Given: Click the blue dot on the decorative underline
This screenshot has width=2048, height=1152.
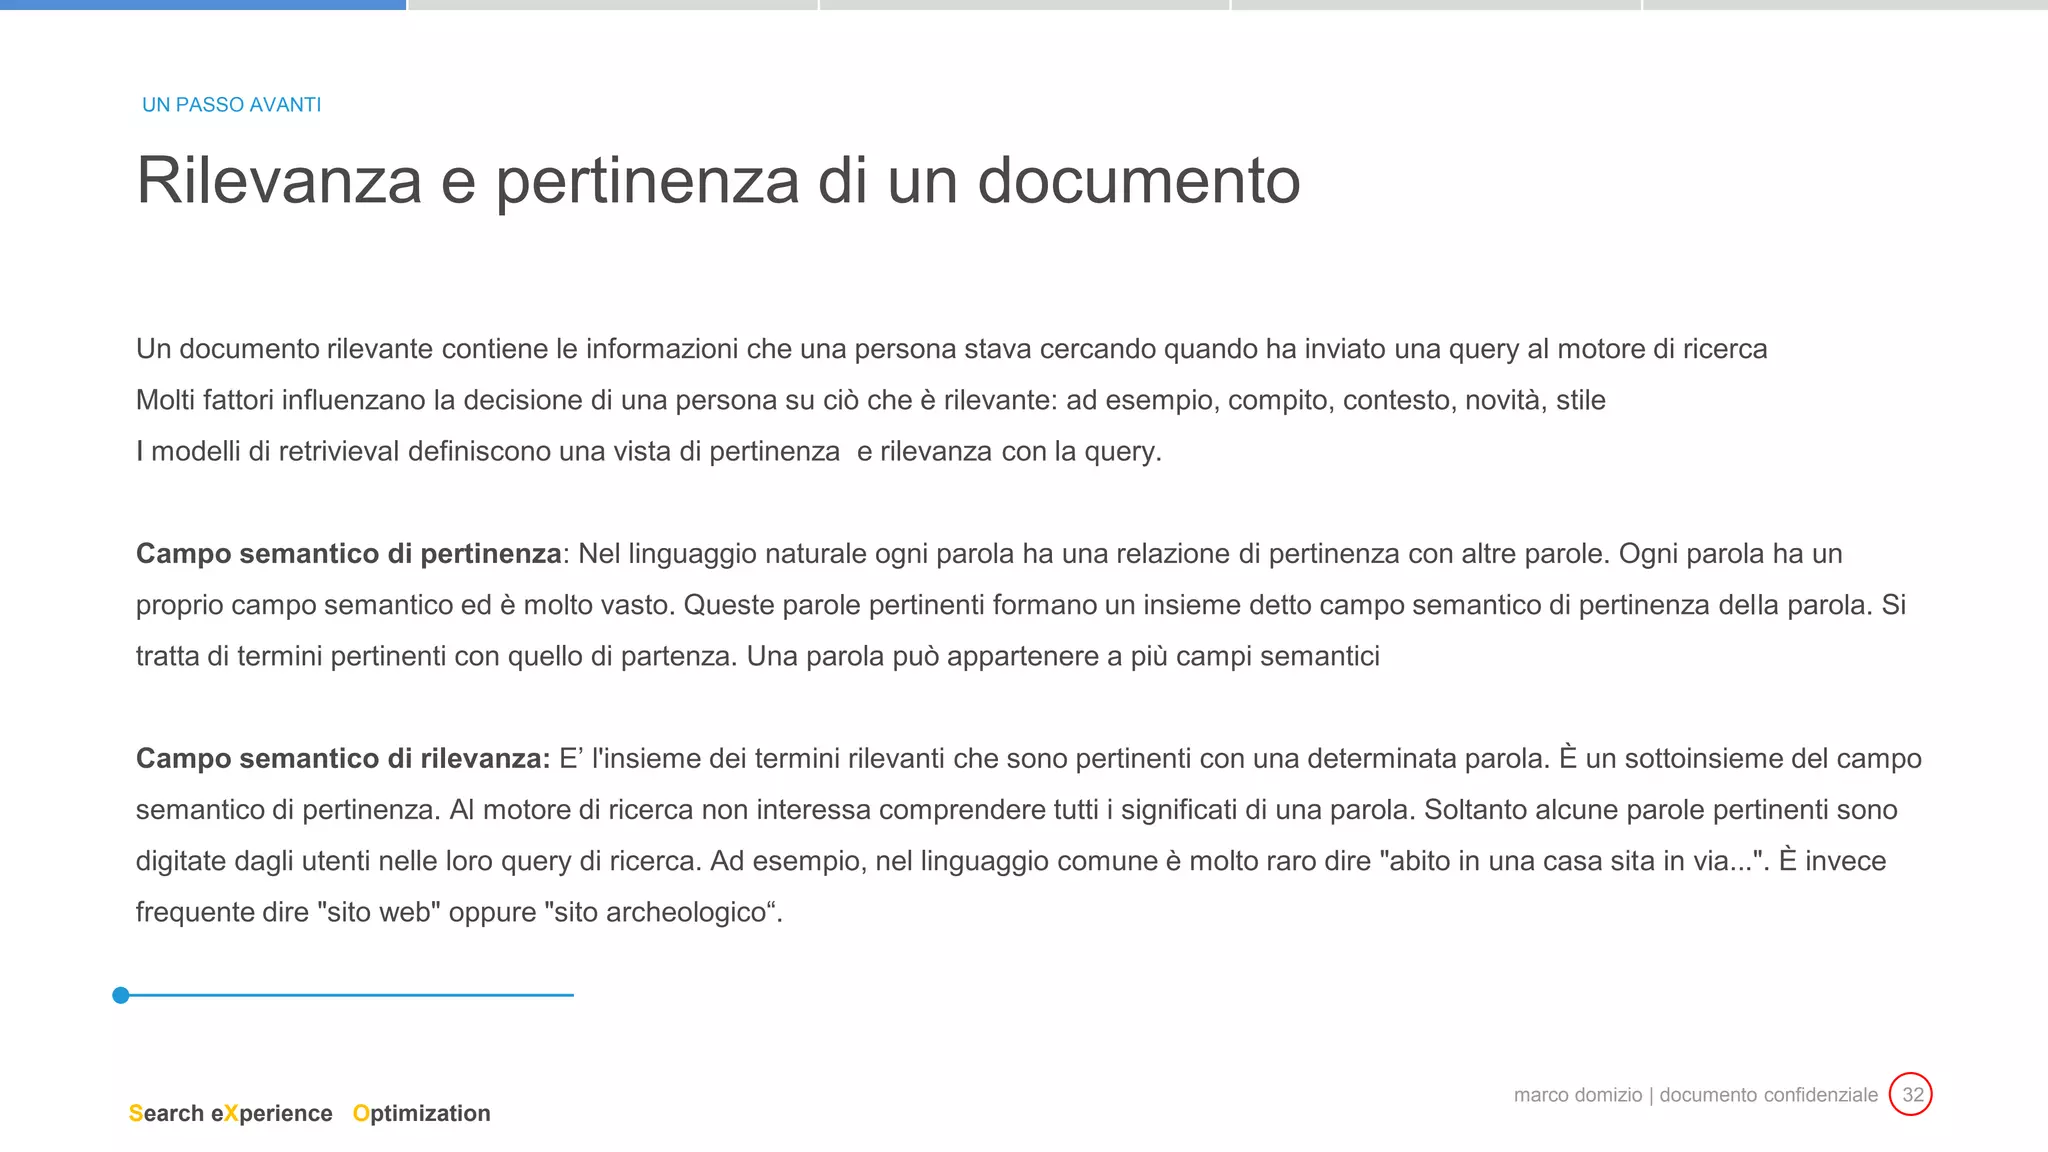Looking at the screenshot, I should (x=121, y=995).
